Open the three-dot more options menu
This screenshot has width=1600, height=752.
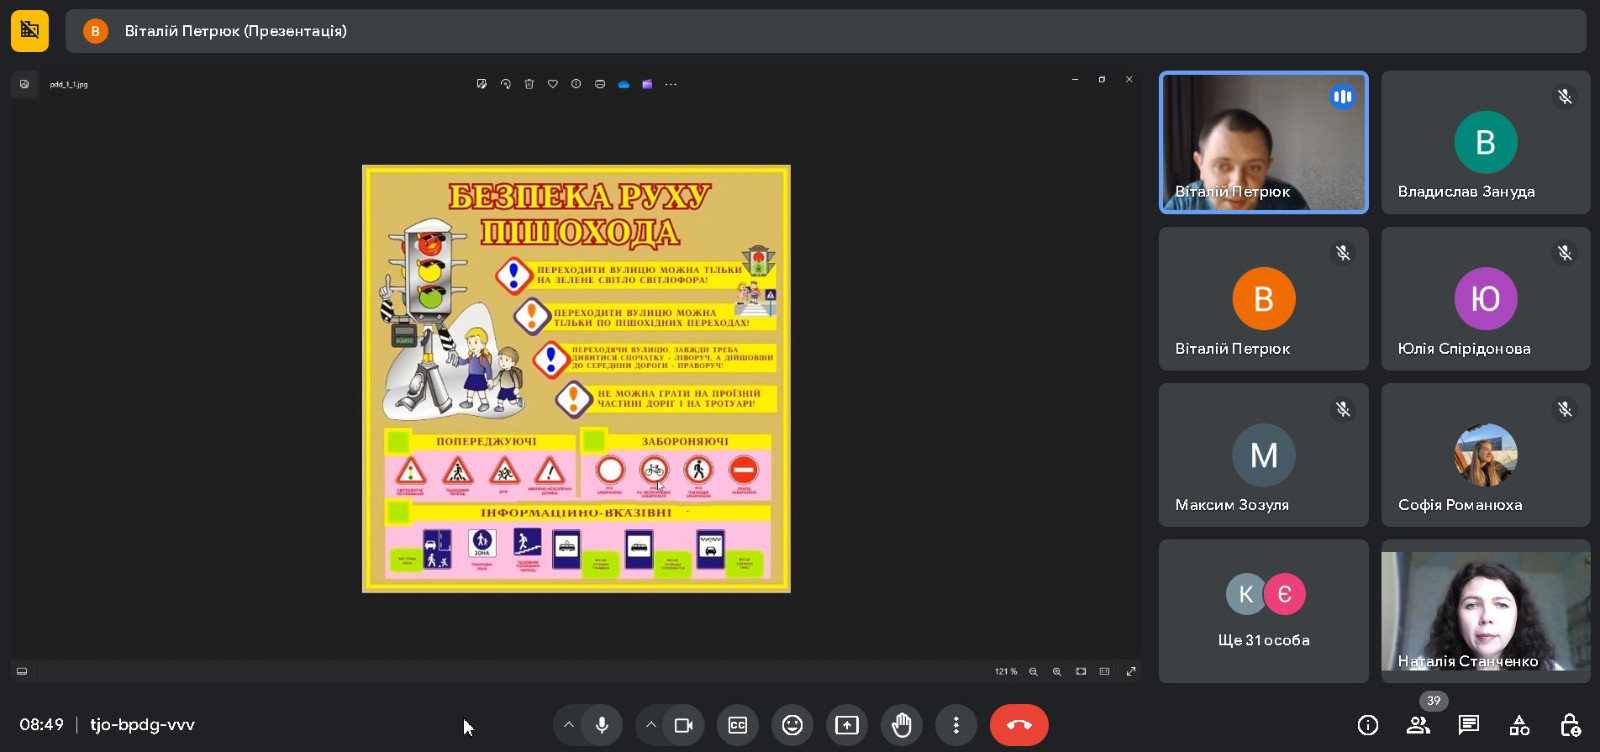pos(956,725)
